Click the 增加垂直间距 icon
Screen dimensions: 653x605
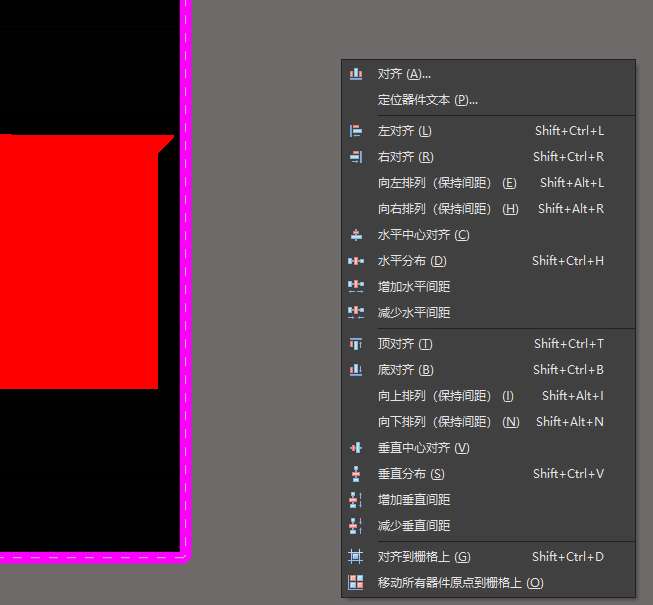(x=356, y=500)
